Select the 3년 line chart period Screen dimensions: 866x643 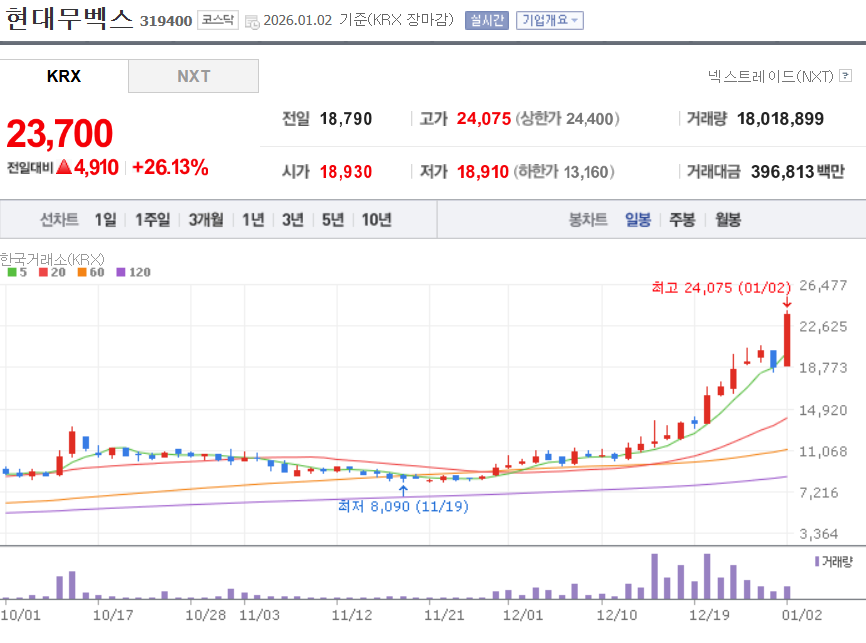(293, 220)
